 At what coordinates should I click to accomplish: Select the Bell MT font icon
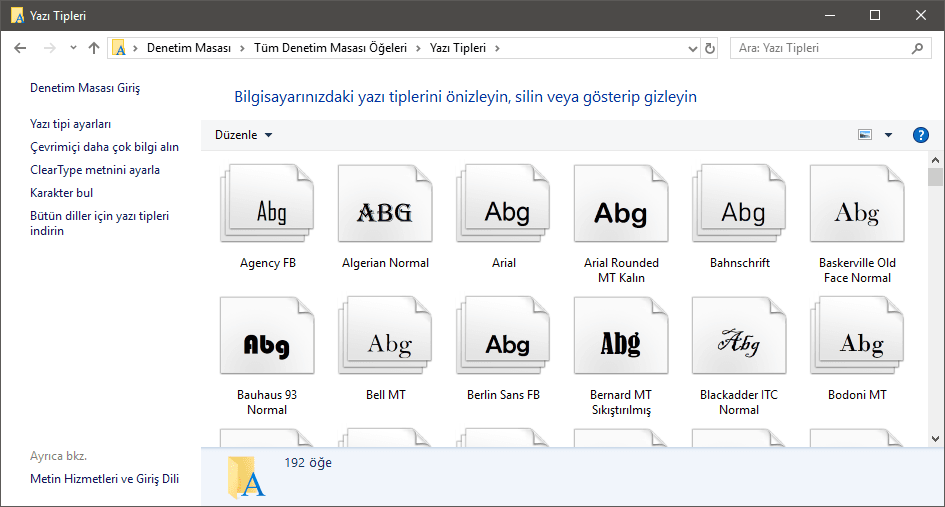pos(385,335)
